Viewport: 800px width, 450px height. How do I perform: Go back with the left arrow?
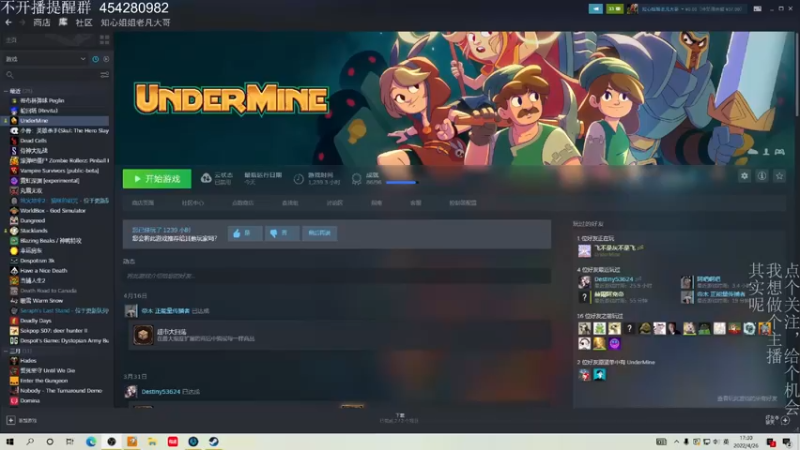coord(8,22)
